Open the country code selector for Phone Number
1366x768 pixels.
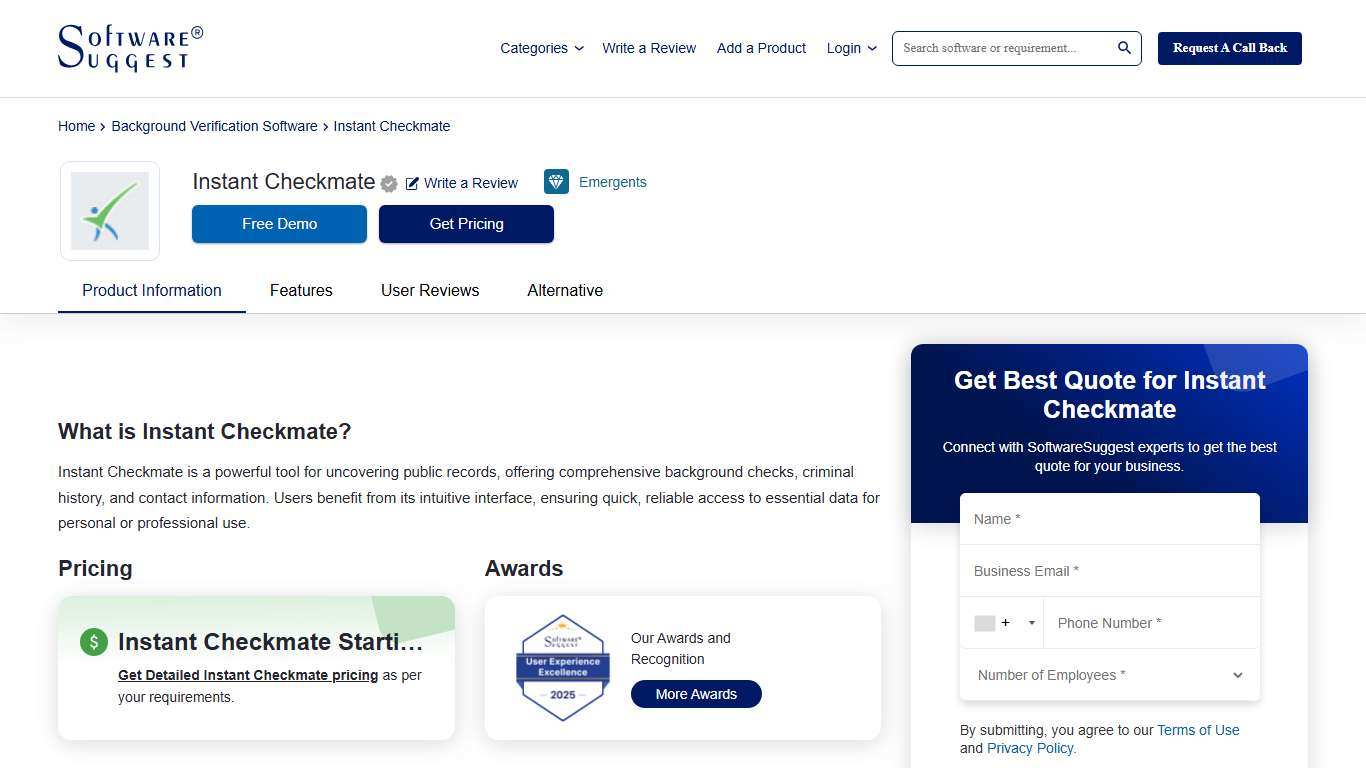pyautogui.click(x=1003, y=622)
